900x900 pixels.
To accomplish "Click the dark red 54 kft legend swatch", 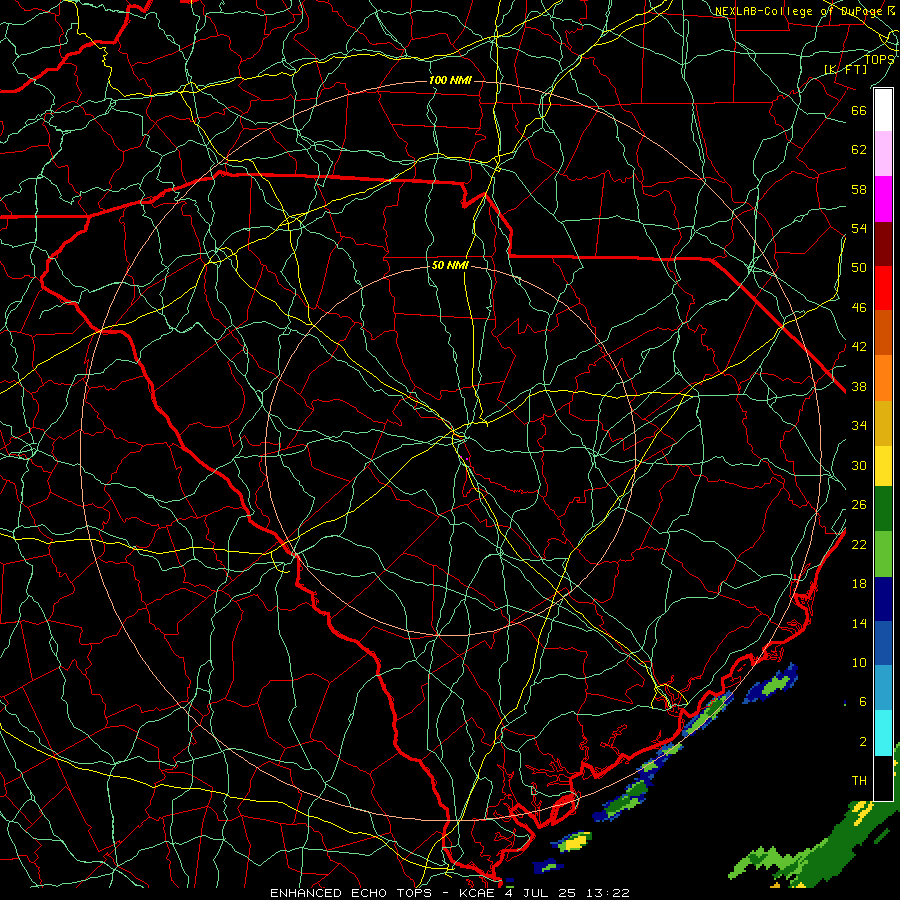I will pos(883,243).
